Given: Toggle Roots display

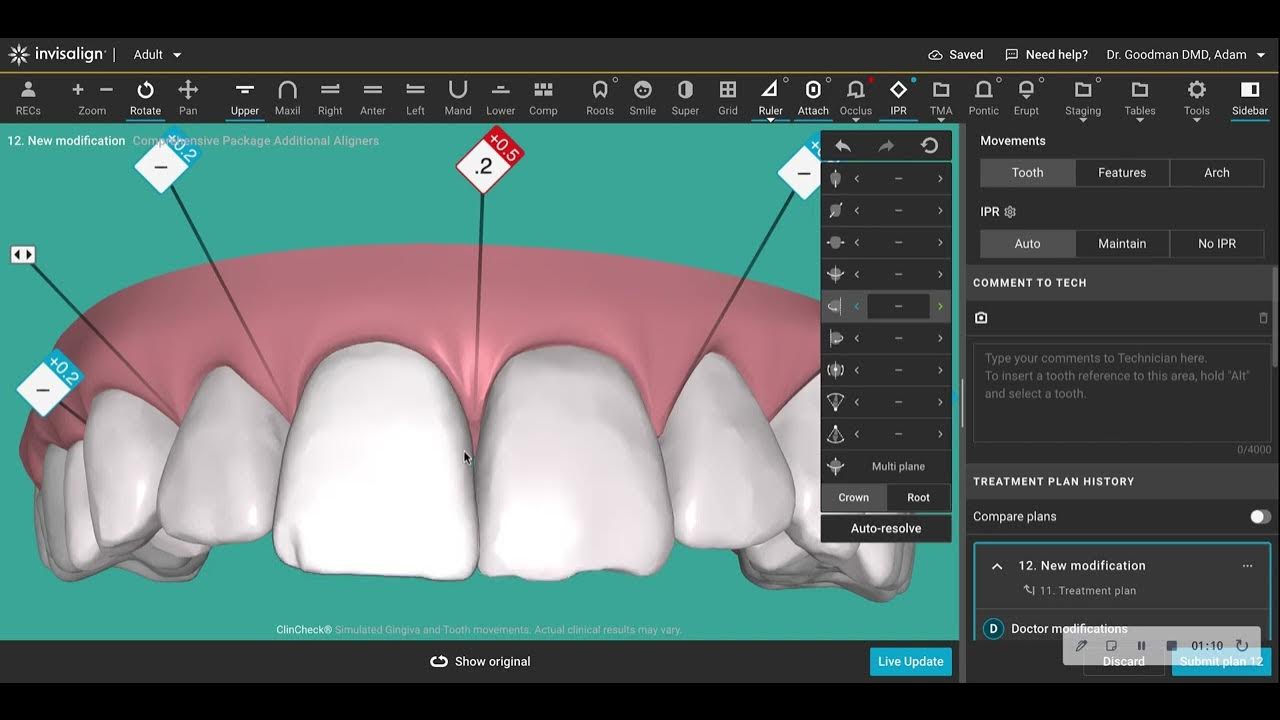Looking at the screenshot, I should [600, 98].
